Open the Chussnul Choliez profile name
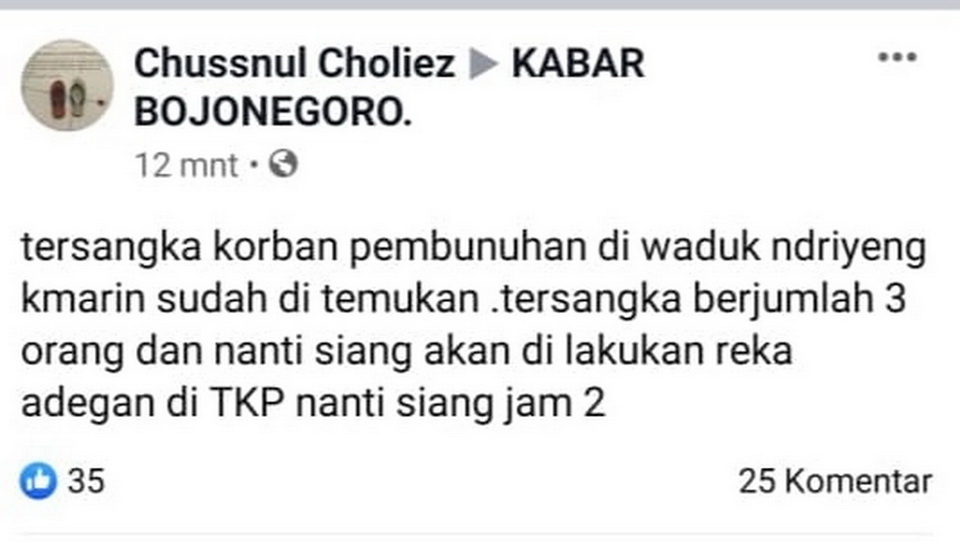The image size is (960, 542). pos(294,63)
